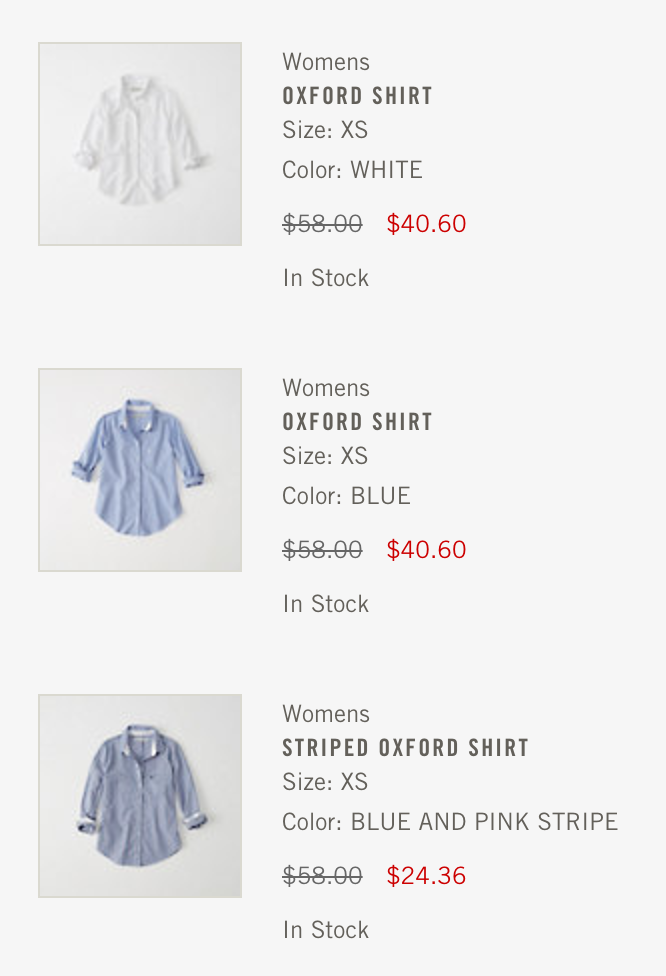The width and height of the screenshot is (666, 976).
Task: Click In Stock under the blue shirt
Action: [326, 604]
